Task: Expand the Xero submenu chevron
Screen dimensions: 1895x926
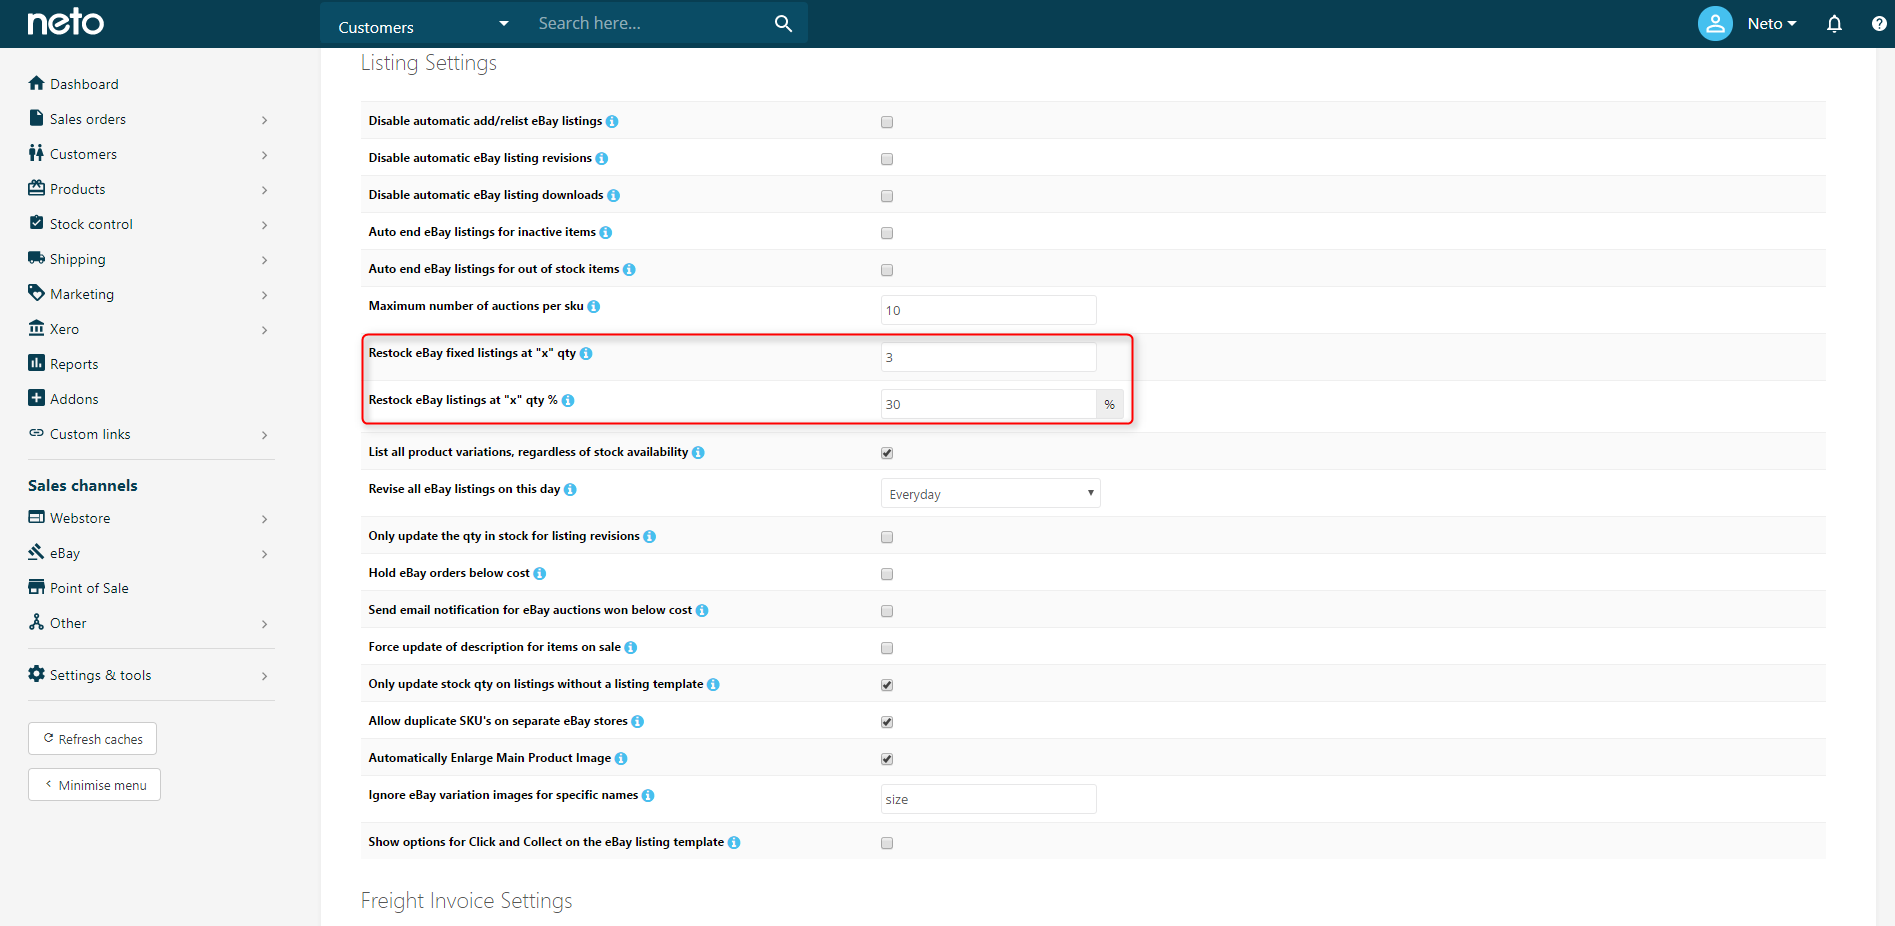Action: [265, 330]
